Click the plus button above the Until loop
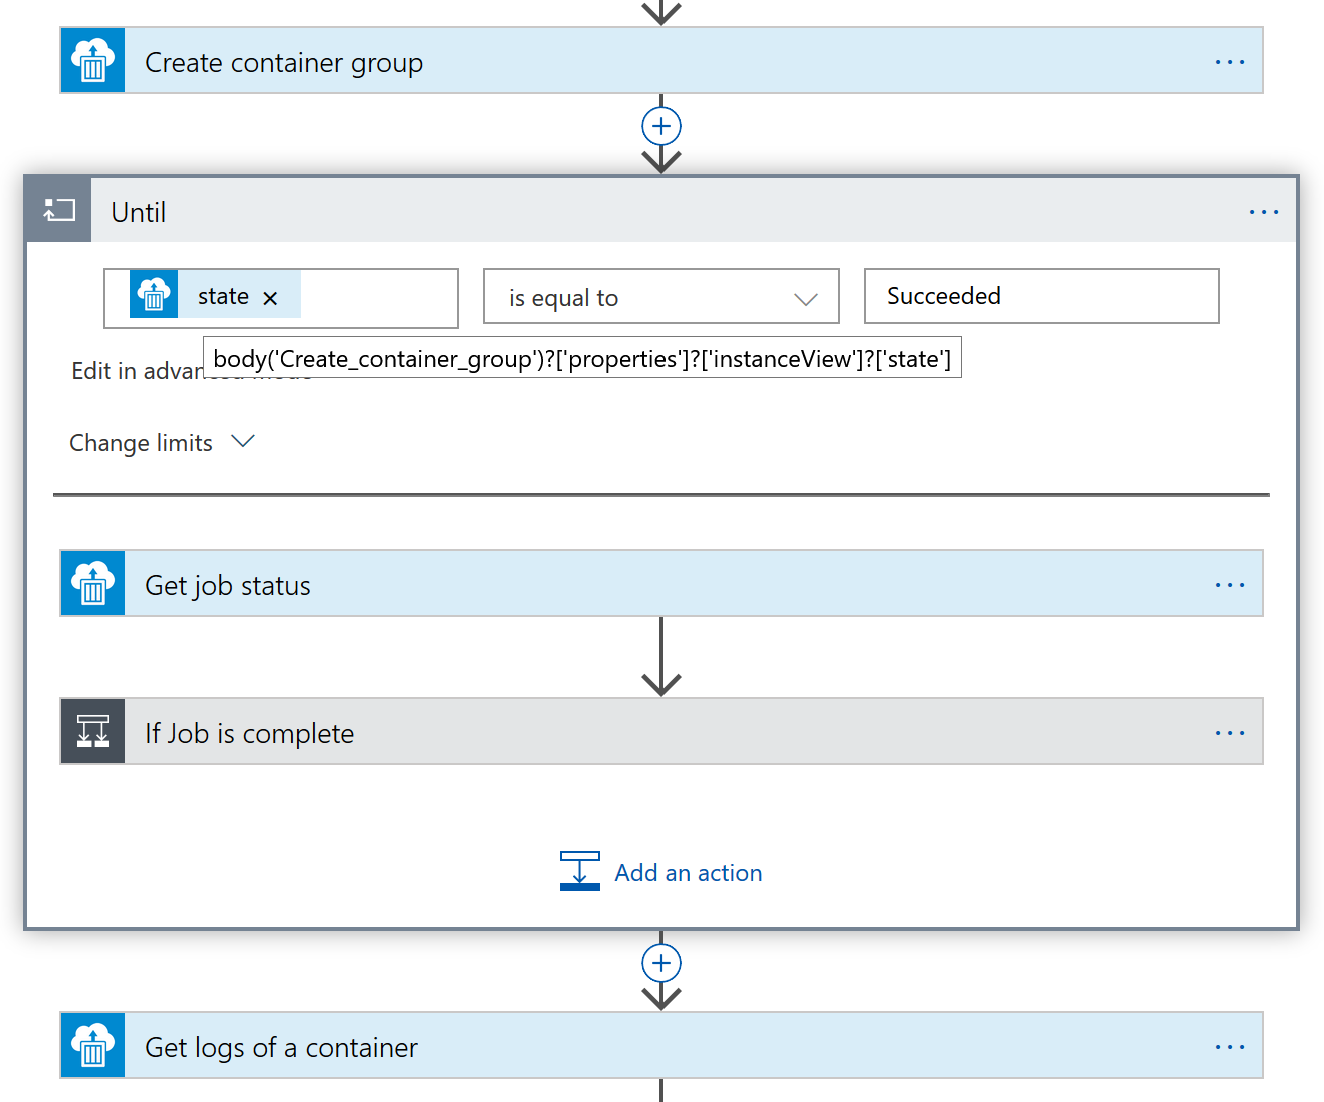This screenshot has width=1324, height=1102. pos(661,127)
